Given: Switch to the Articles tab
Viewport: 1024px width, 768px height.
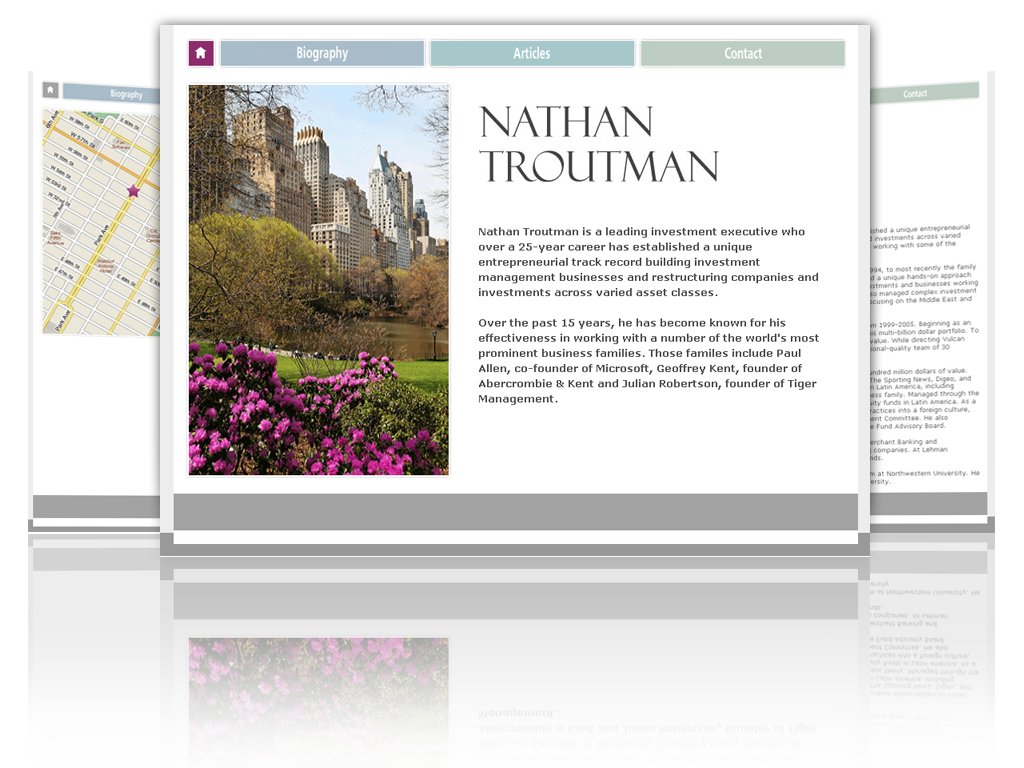Looking at the screenshot, I should 532,53.
